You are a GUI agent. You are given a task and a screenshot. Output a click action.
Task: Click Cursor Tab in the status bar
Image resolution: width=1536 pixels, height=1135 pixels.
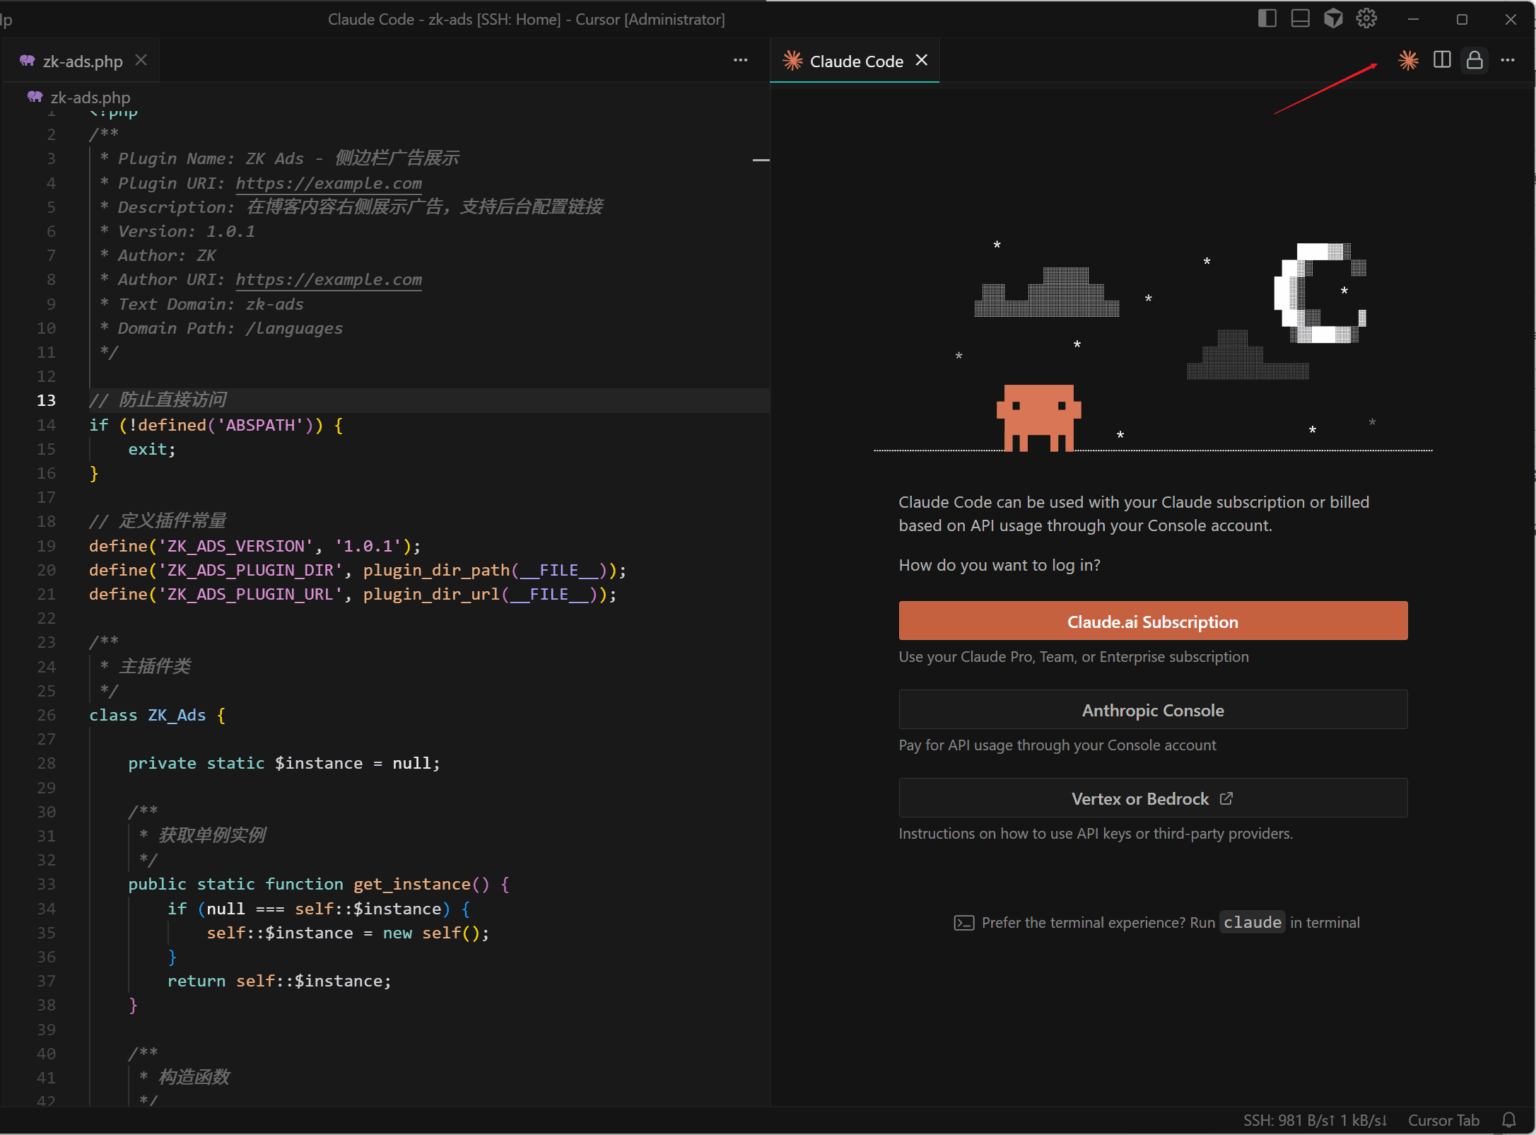1443,1120
